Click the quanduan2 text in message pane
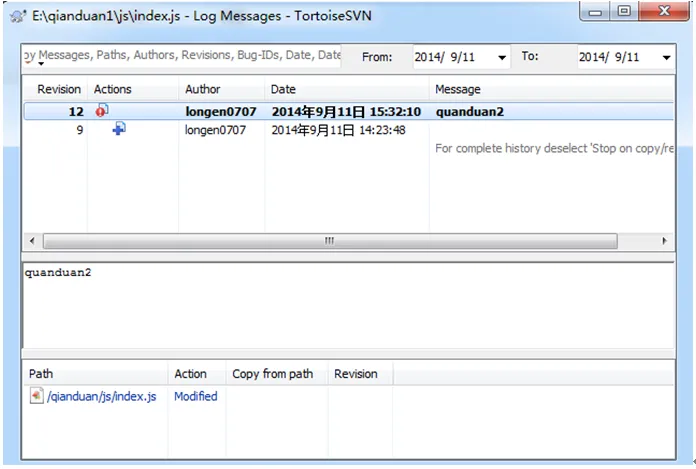696x469 pixels. click(x=58, y=272)
